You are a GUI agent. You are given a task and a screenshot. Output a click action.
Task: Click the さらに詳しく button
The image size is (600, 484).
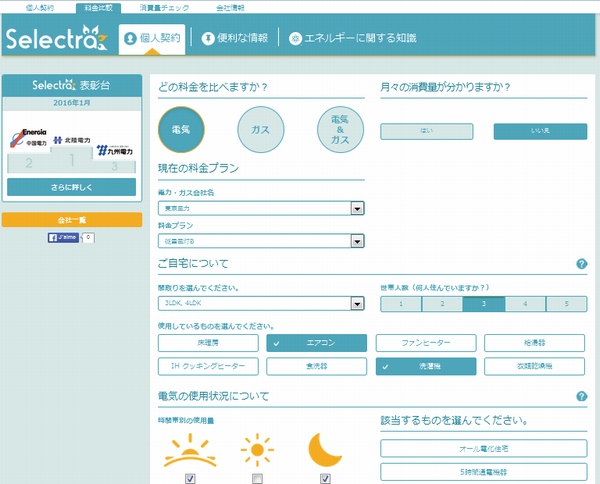(x=71, y=187)
